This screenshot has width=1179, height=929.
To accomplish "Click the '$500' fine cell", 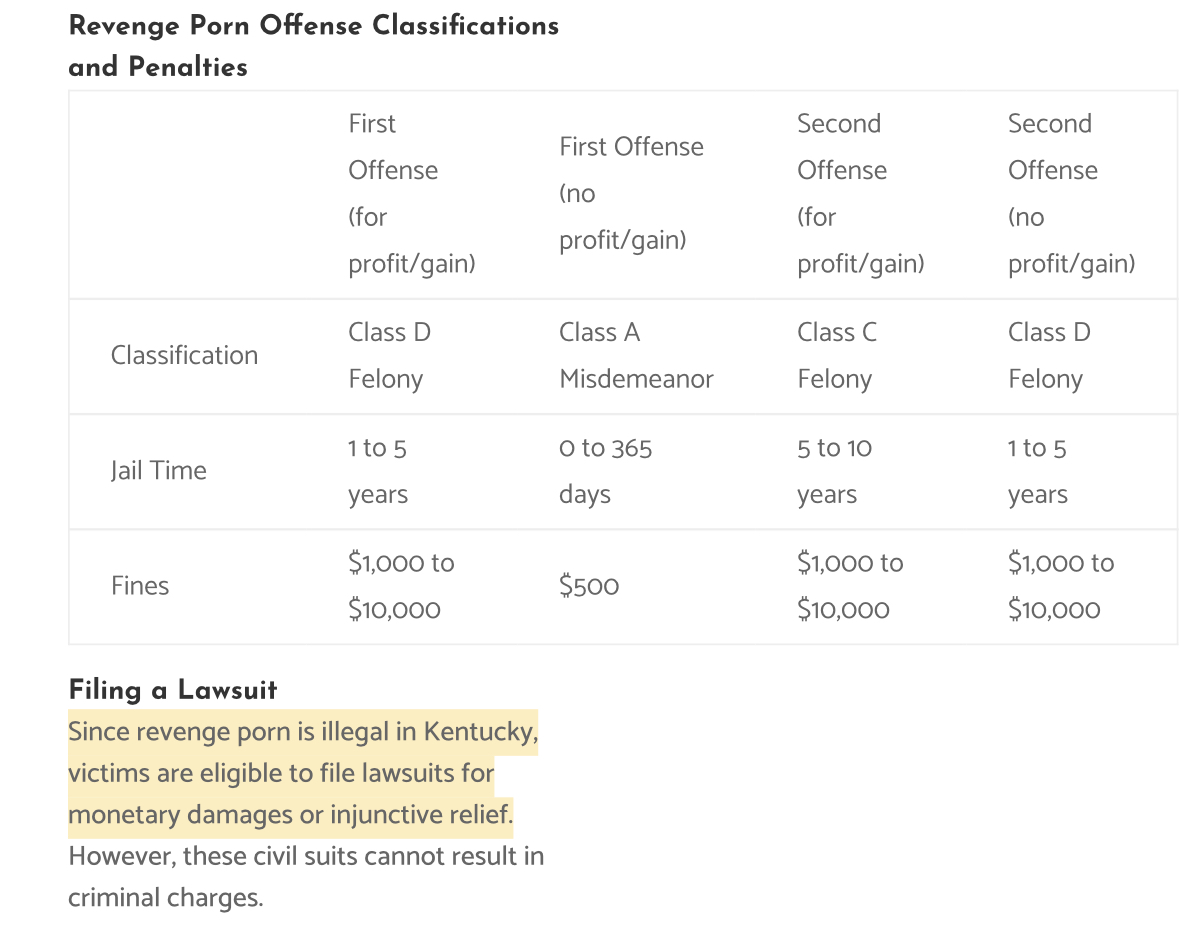I will pyautogui.click(x=589, y=587).
